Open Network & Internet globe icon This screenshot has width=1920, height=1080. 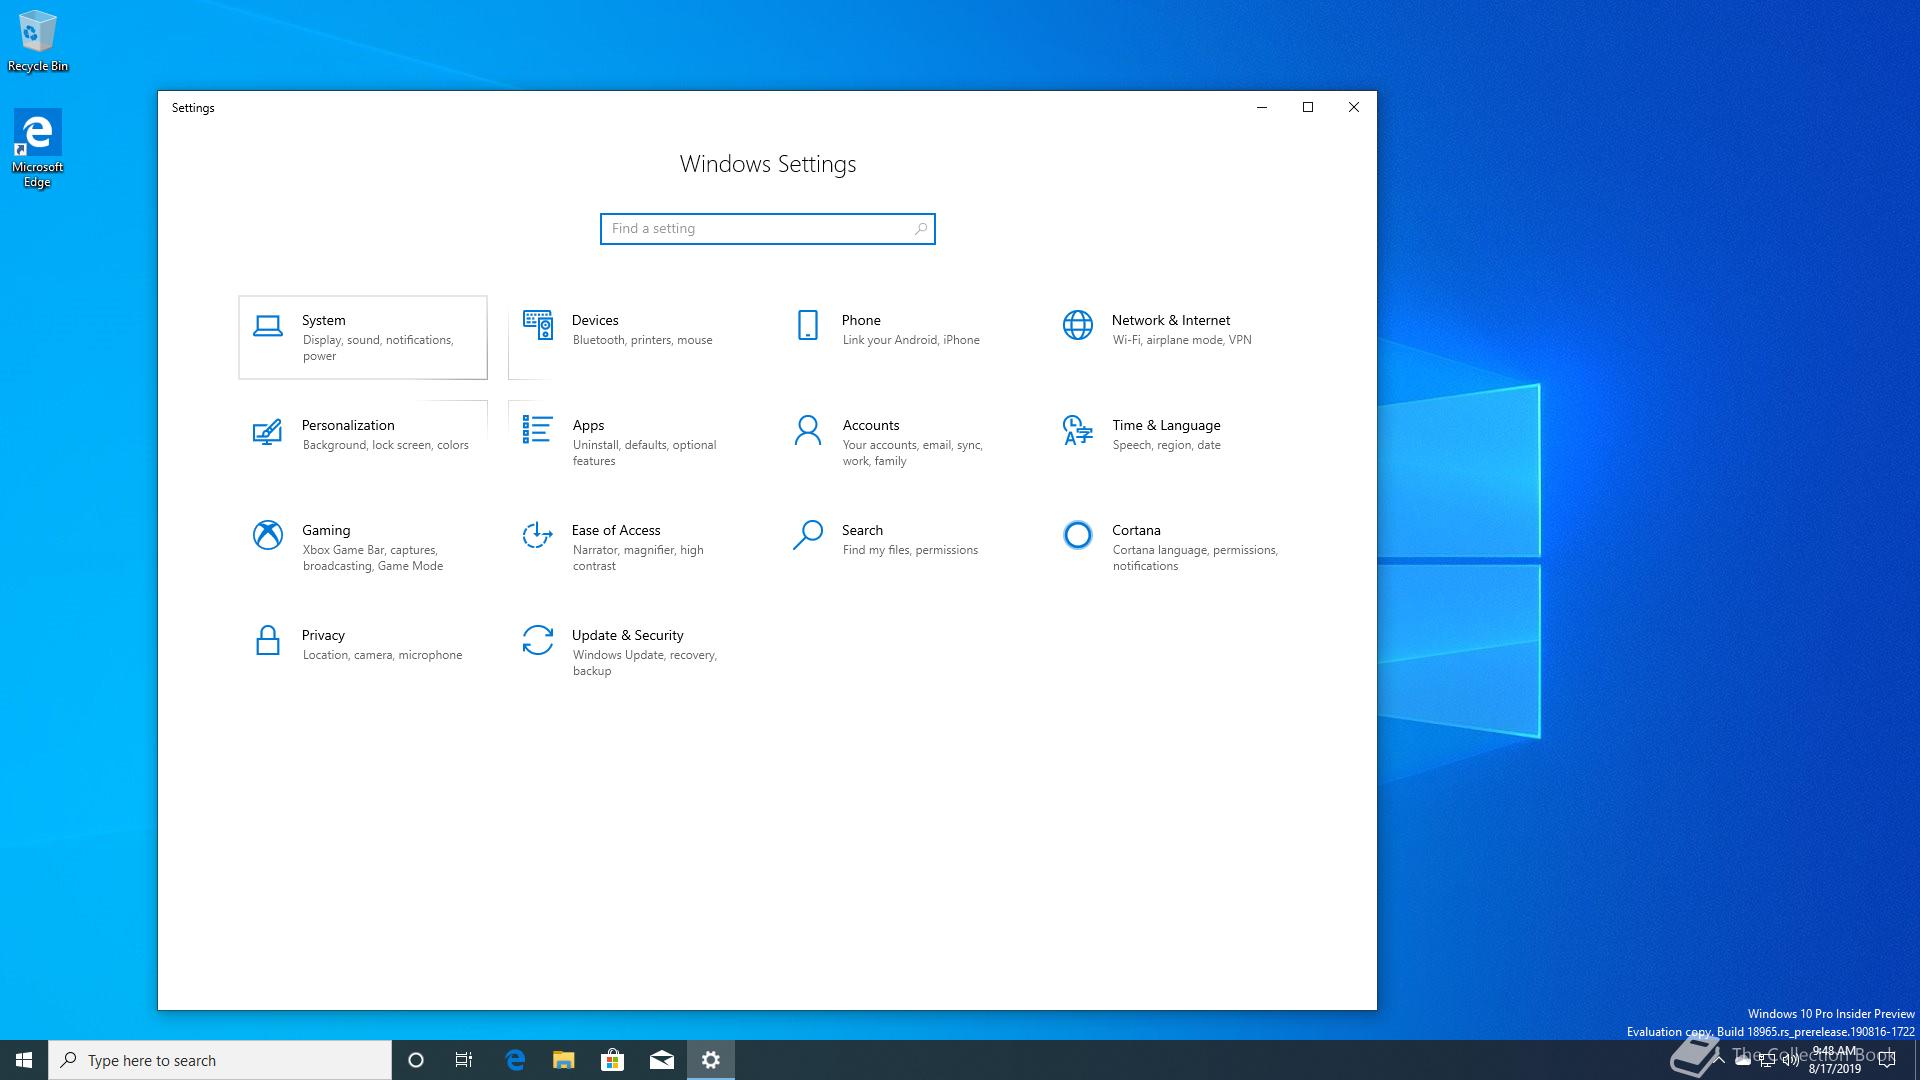point(1077,325)
